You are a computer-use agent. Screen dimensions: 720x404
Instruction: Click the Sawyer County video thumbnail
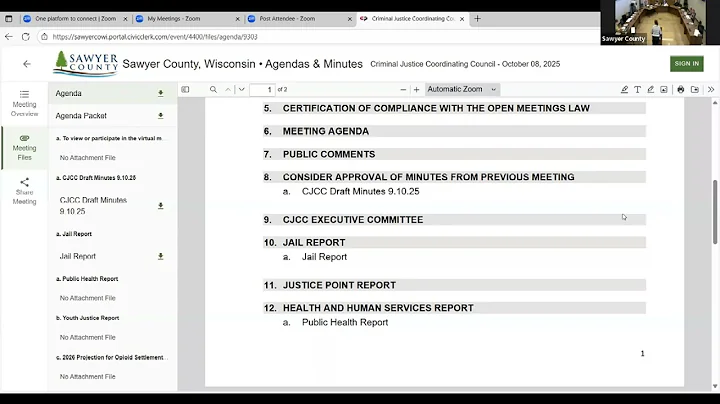click(653, 22)
